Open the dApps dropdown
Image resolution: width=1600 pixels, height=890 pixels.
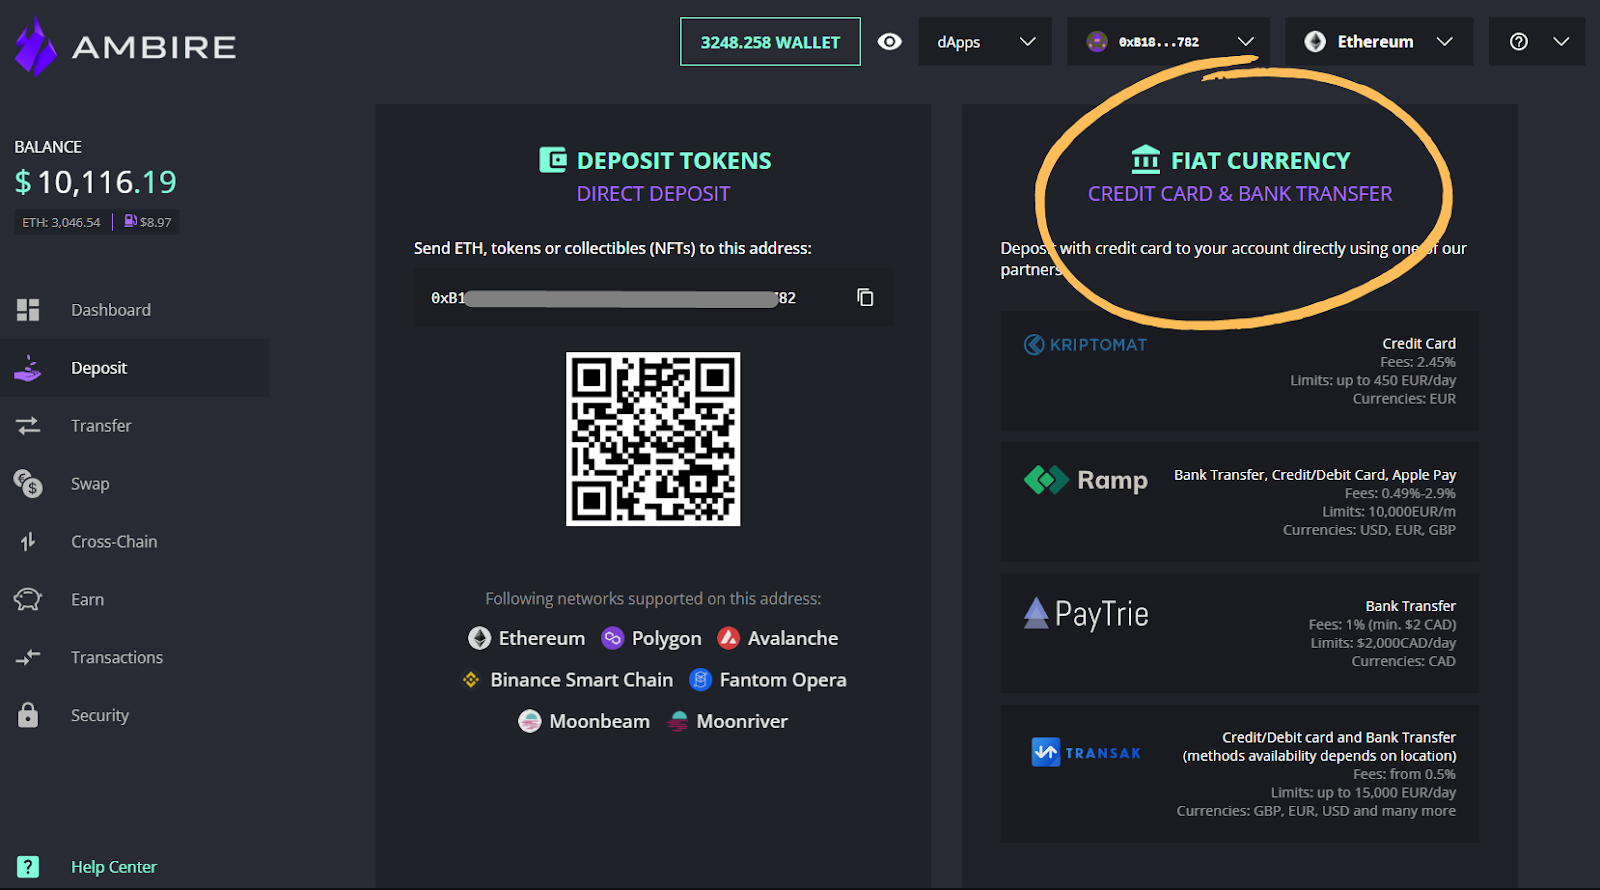tap(985, 42)
